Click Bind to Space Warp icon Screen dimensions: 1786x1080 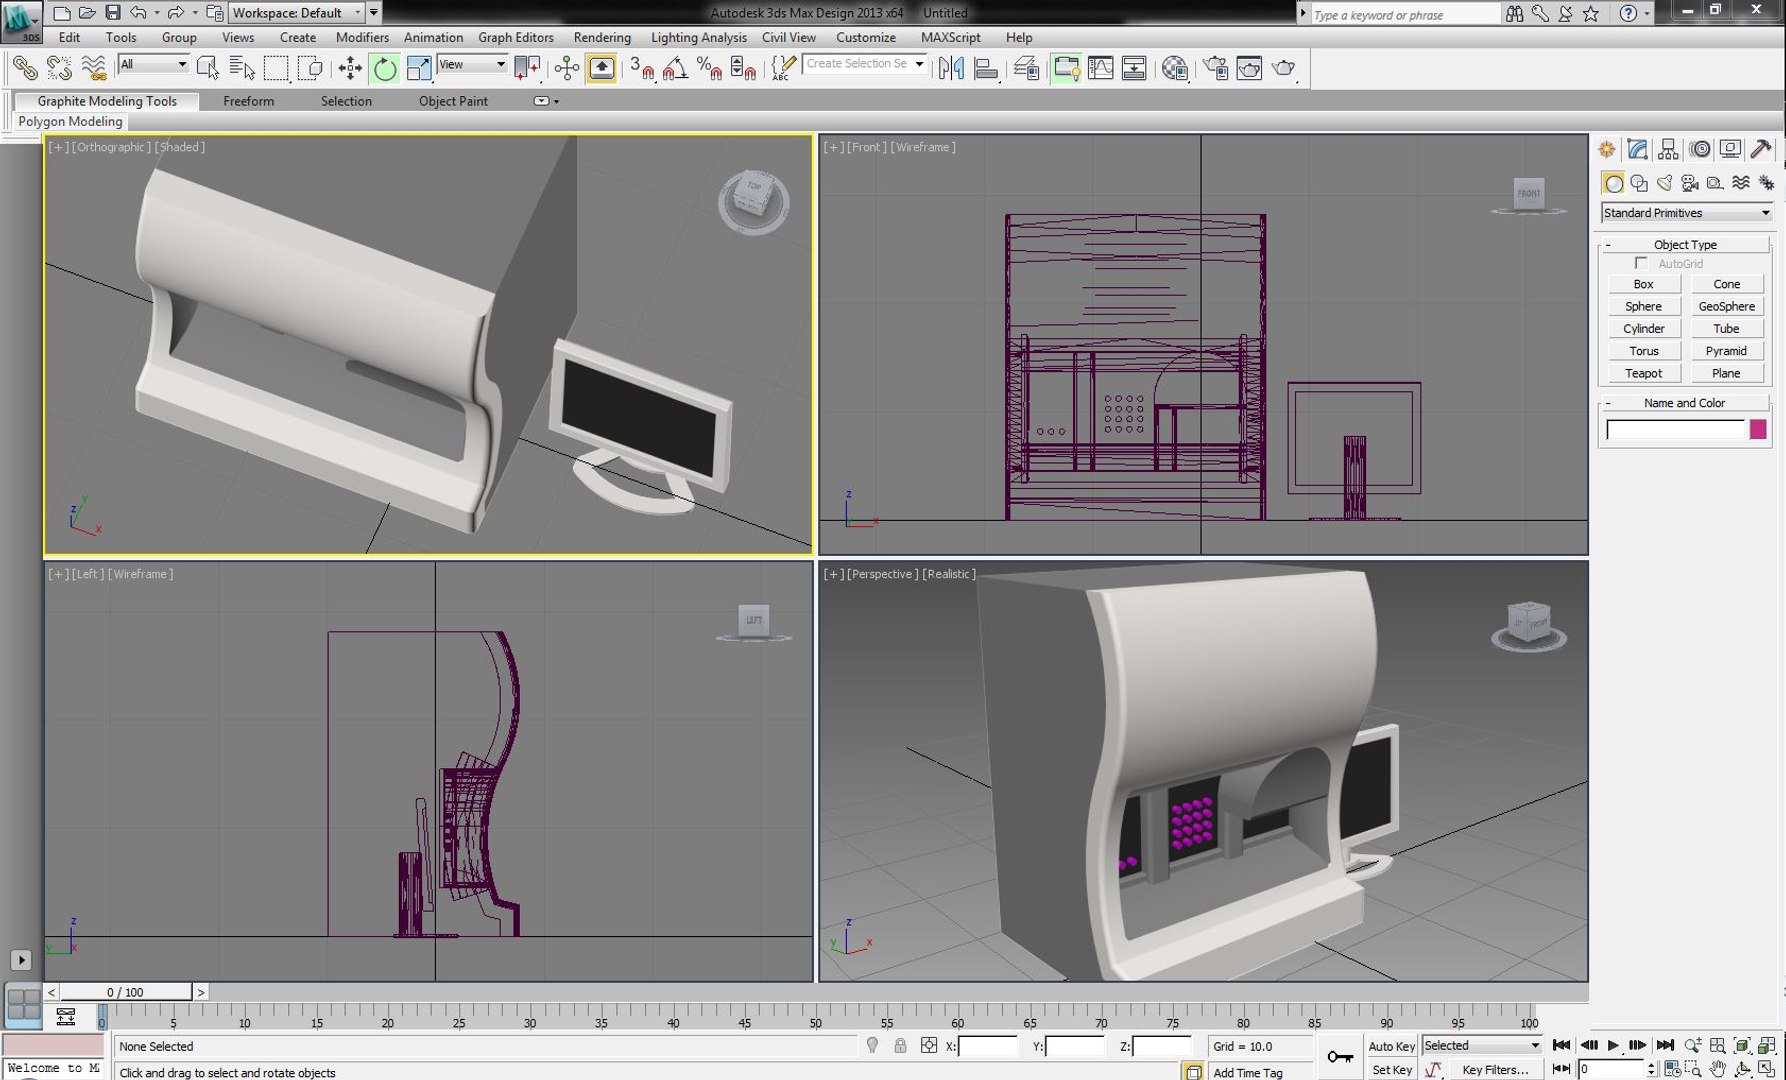pos(93,68)
